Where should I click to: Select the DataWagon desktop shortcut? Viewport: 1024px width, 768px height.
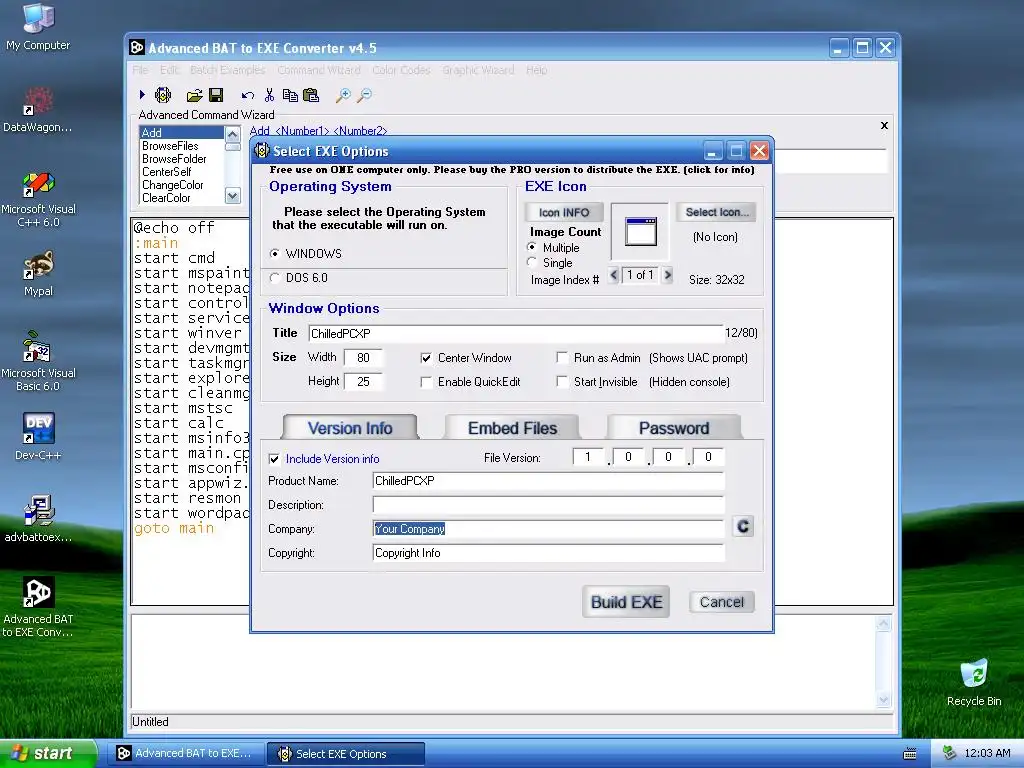38,110
